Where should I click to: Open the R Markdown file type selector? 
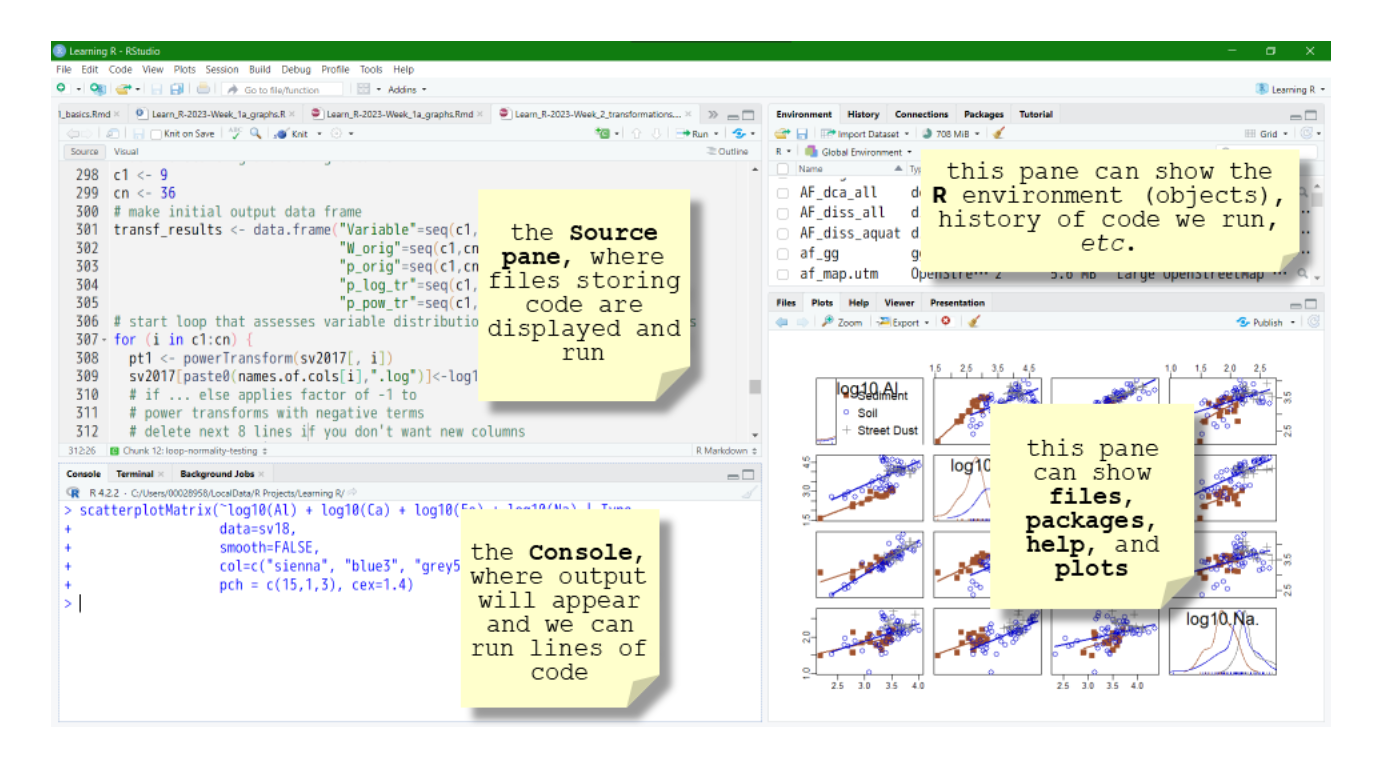point(727,451)
